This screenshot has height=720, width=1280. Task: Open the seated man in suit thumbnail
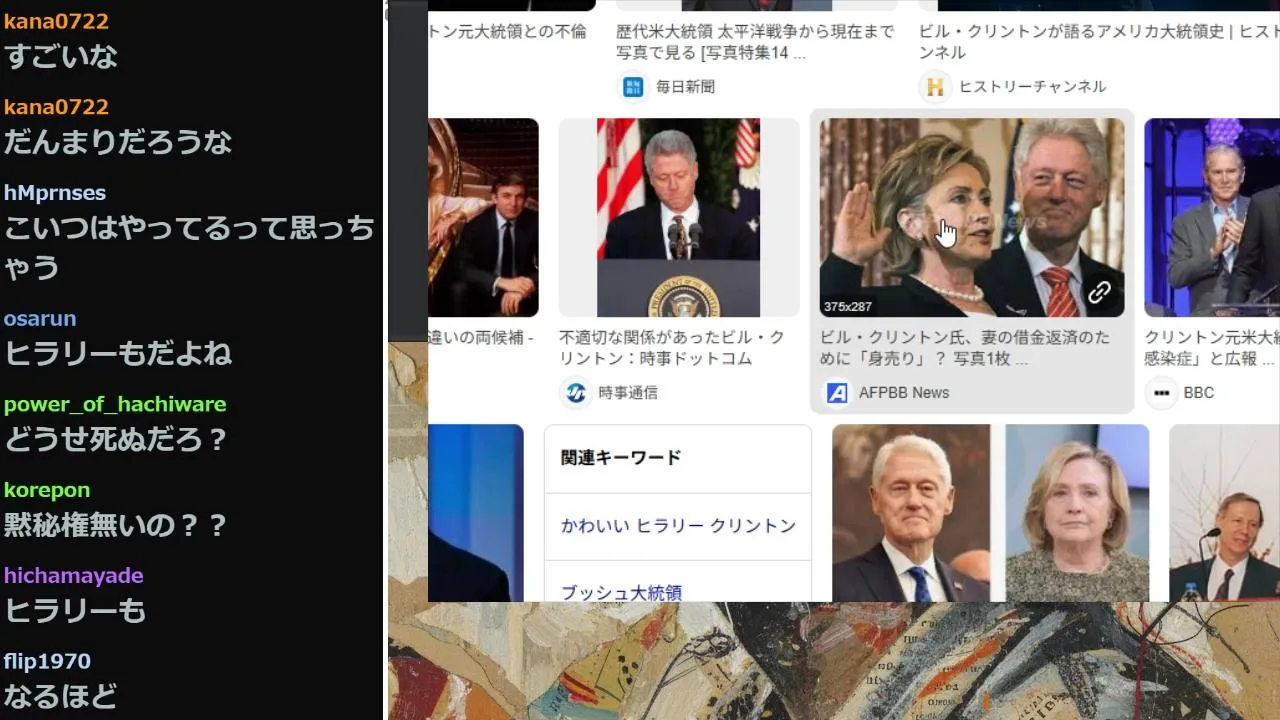point(483,217)
